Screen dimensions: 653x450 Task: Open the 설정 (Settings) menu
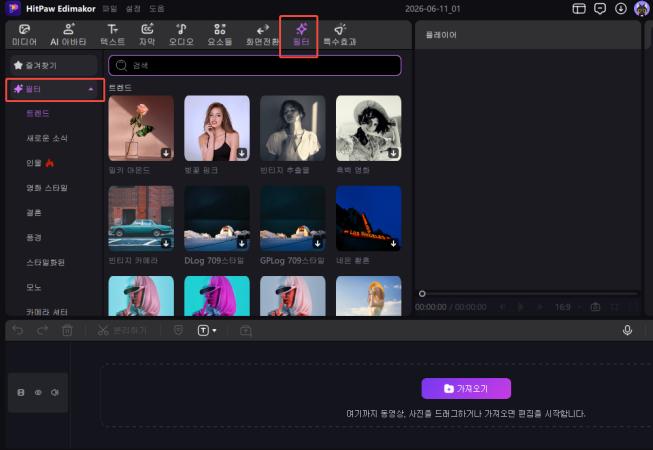coord(133,8)
